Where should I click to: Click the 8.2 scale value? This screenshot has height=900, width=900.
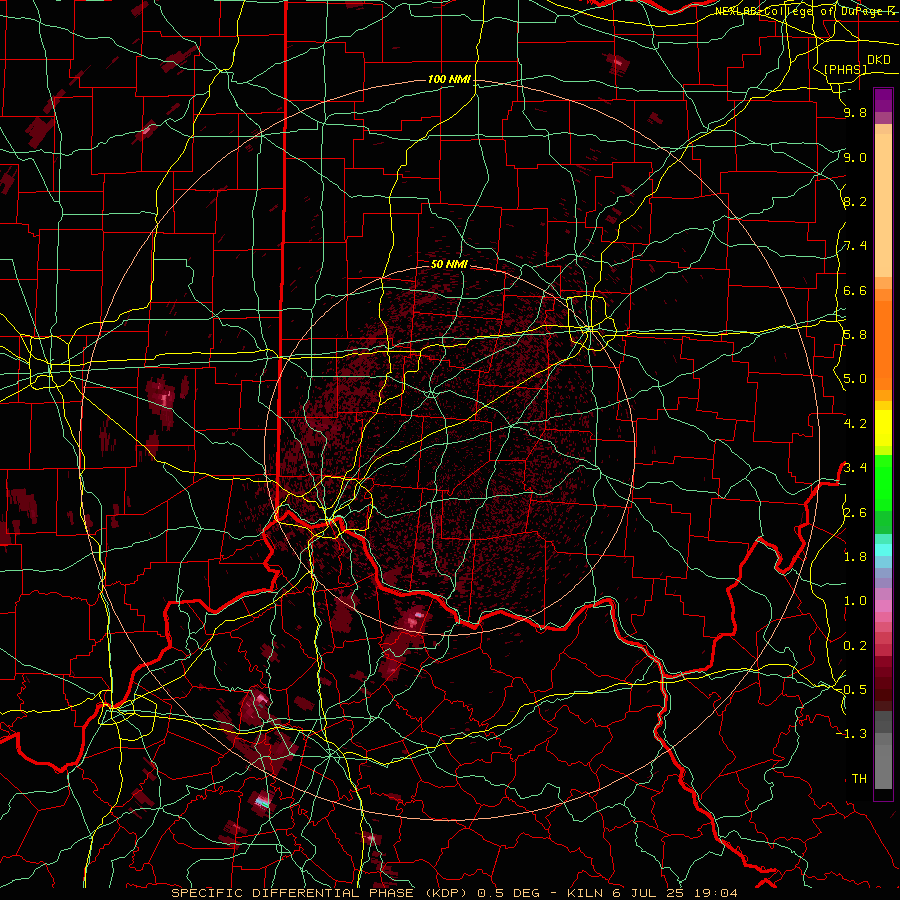[x=855, y=201]
